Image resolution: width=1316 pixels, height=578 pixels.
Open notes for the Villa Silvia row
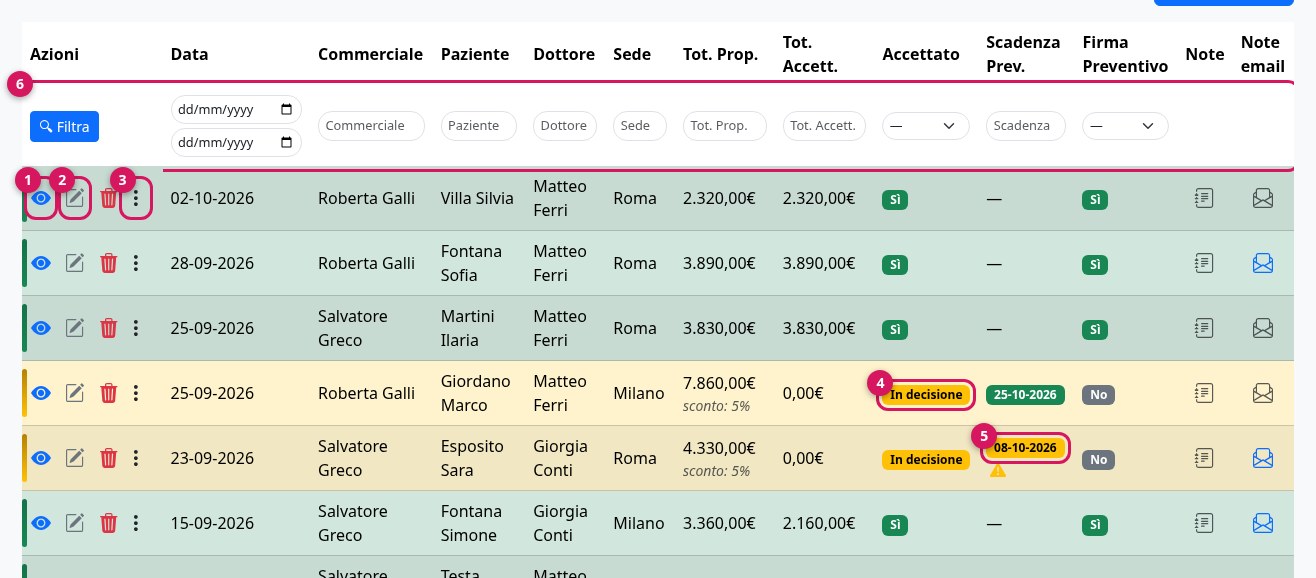(1204, 198)
